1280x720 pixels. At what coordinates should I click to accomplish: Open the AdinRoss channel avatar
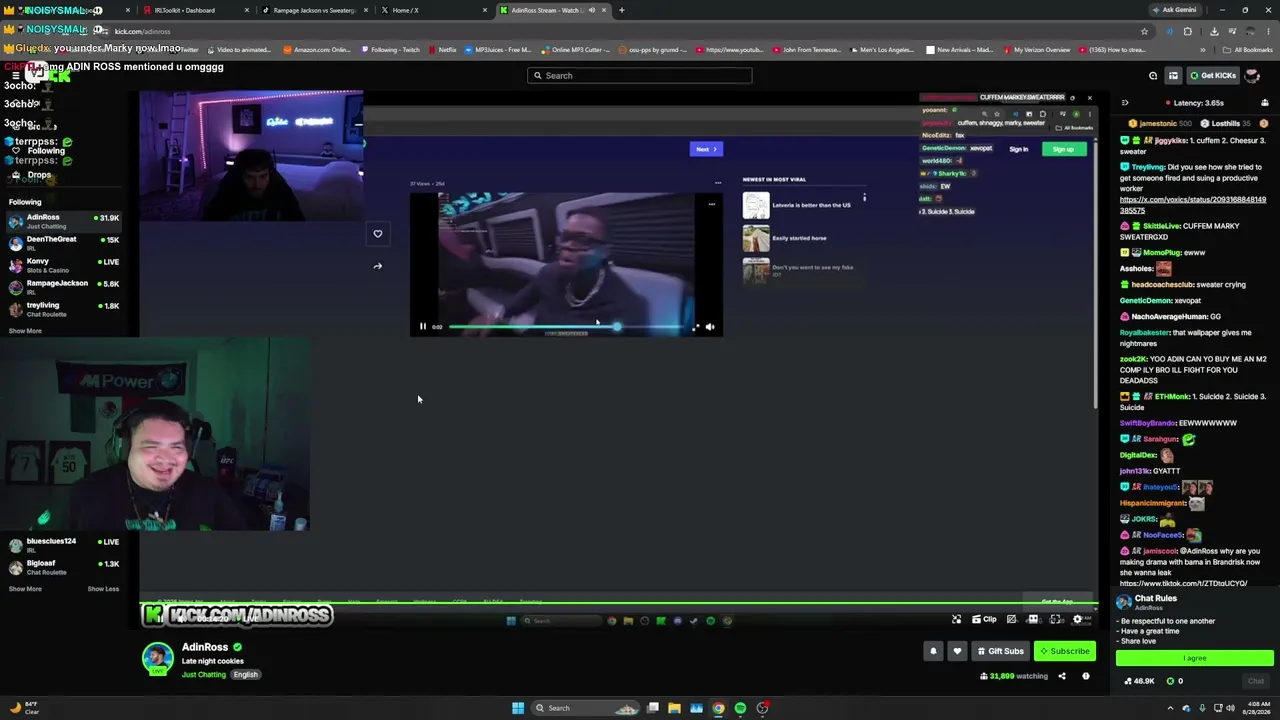[157, 658]
